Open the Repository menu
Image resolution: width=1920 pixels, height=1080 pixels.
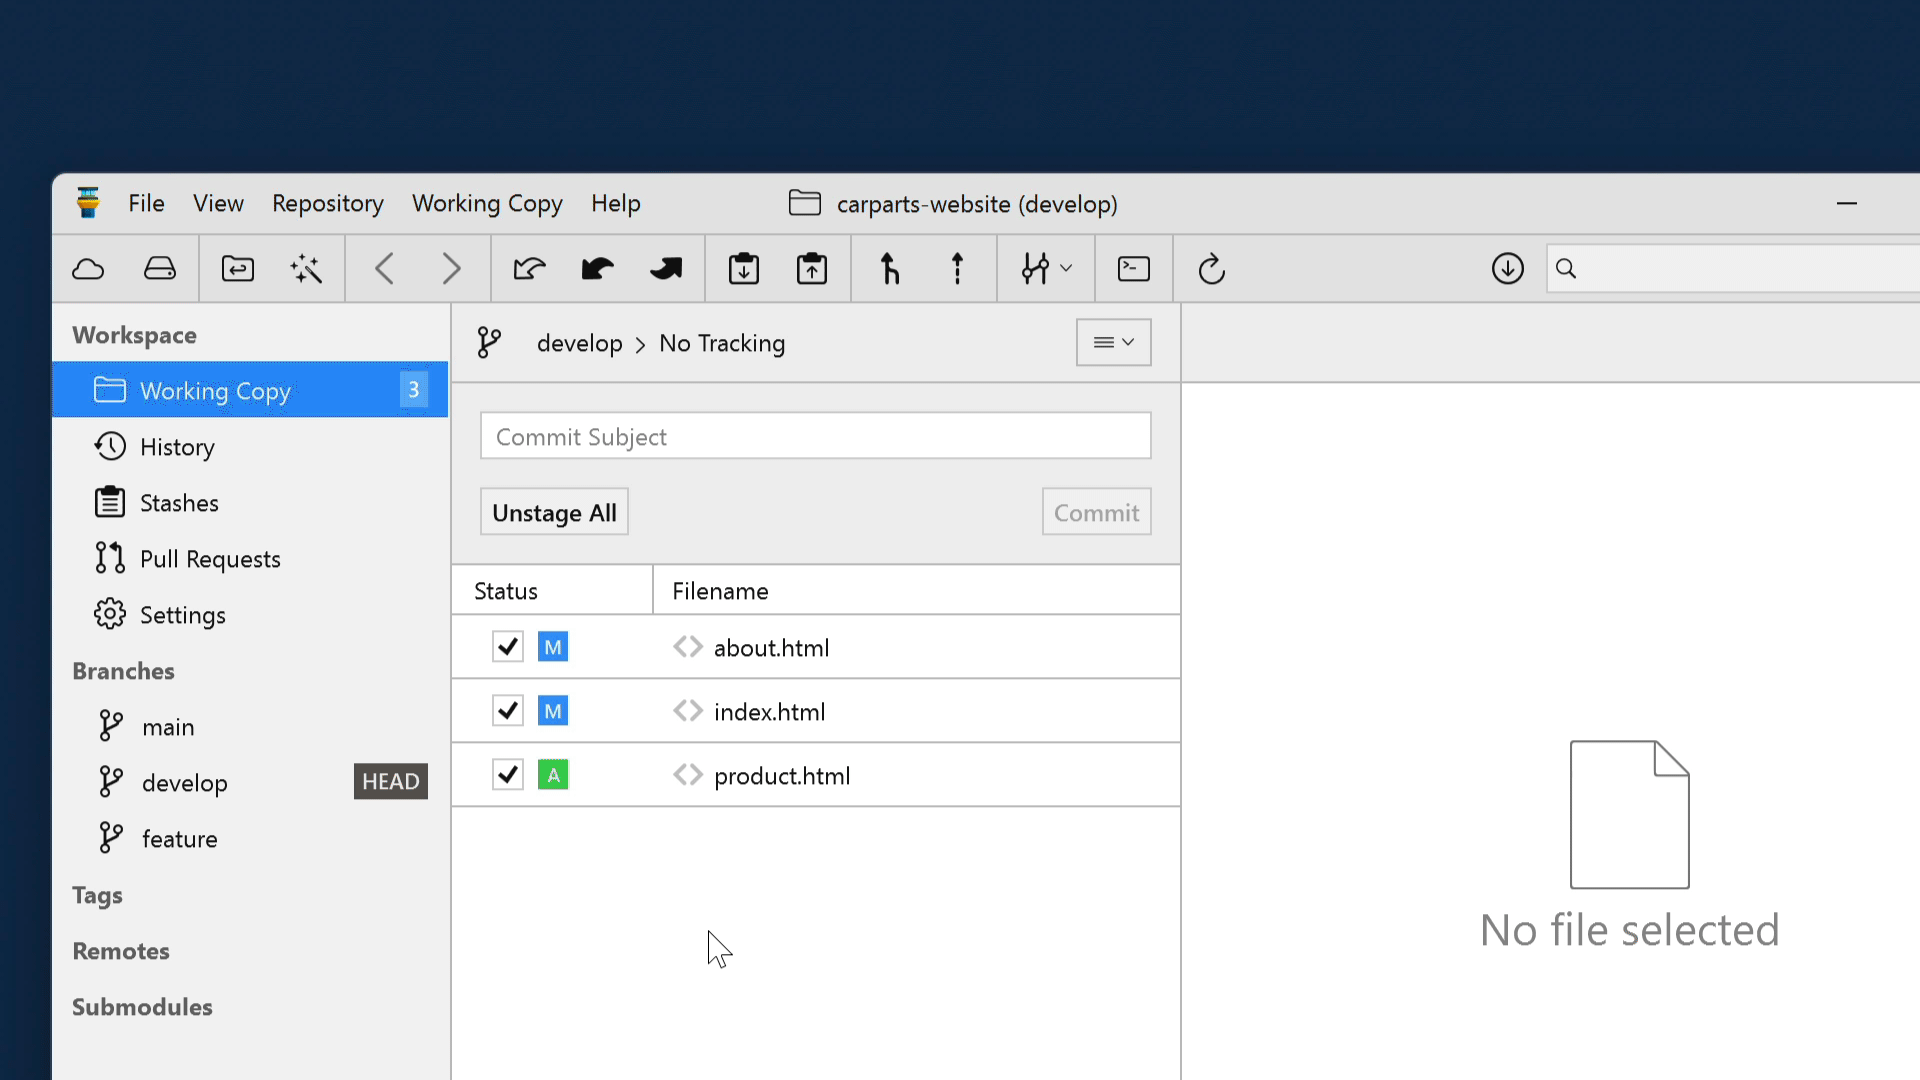pyautogui.click(x=327, y=204)
